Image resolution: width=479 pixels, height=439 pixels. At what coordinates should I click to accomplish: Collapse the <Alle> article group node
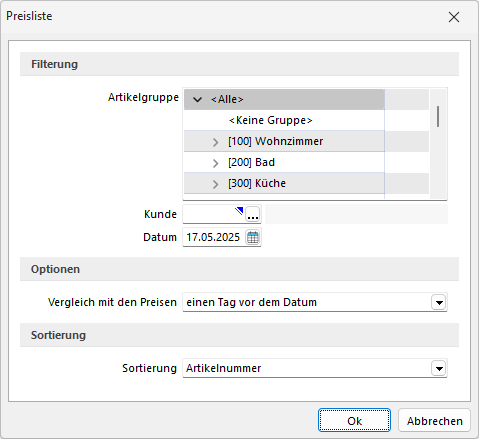coord(197,99)
